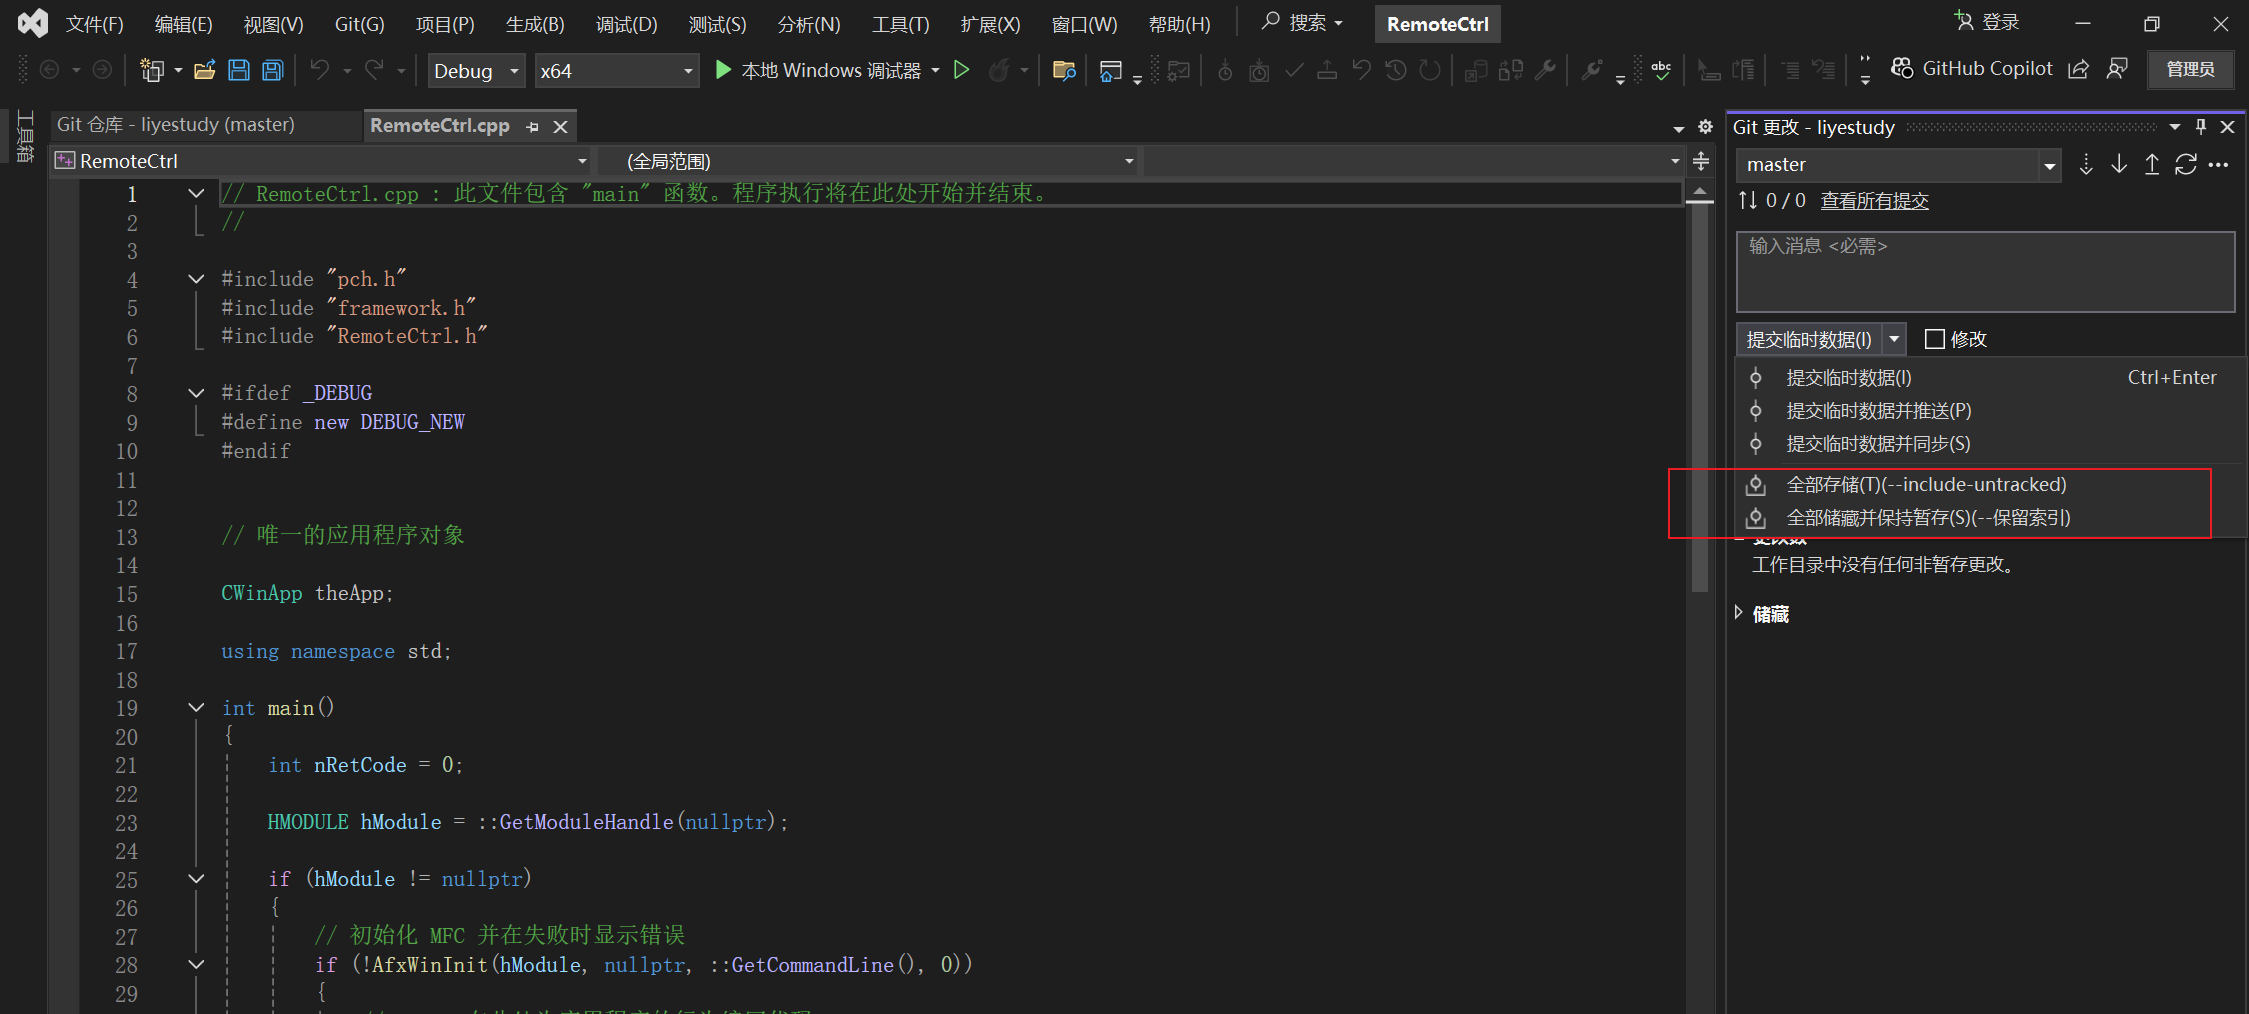The image size is (2249, 1014).
Task: Click the Open File folder icon
Action: (x=205, y=70)
